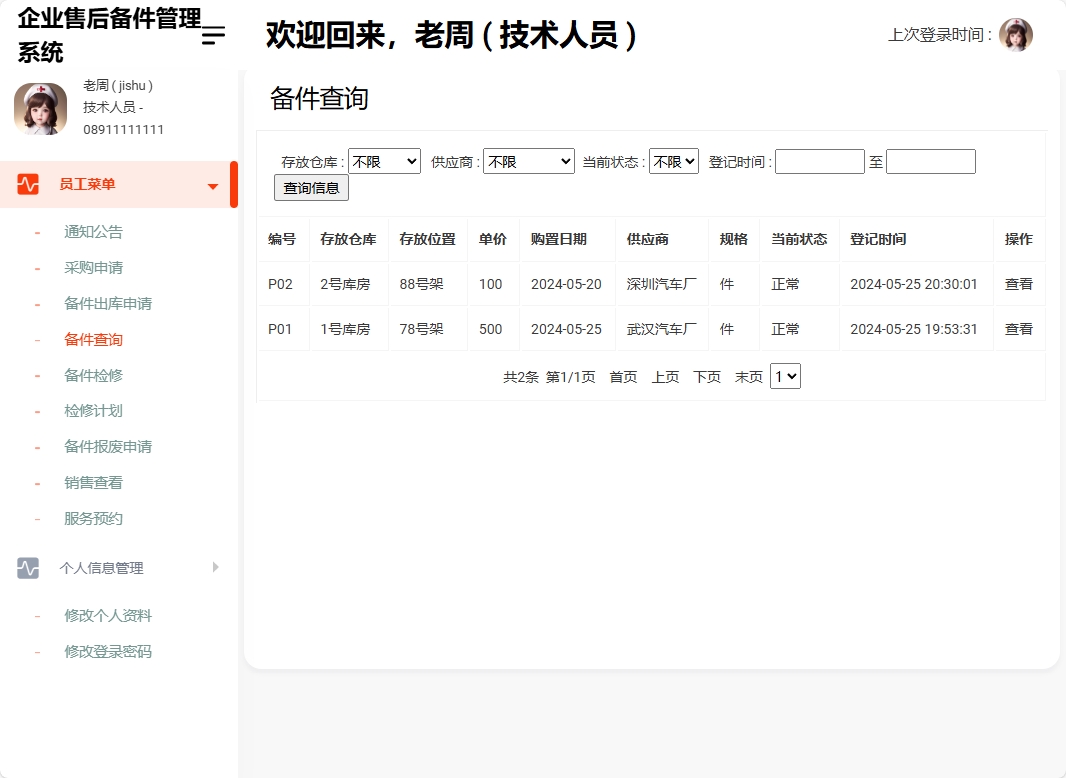
Task: Click the 下页 pagination link
Action: point(706,376)
